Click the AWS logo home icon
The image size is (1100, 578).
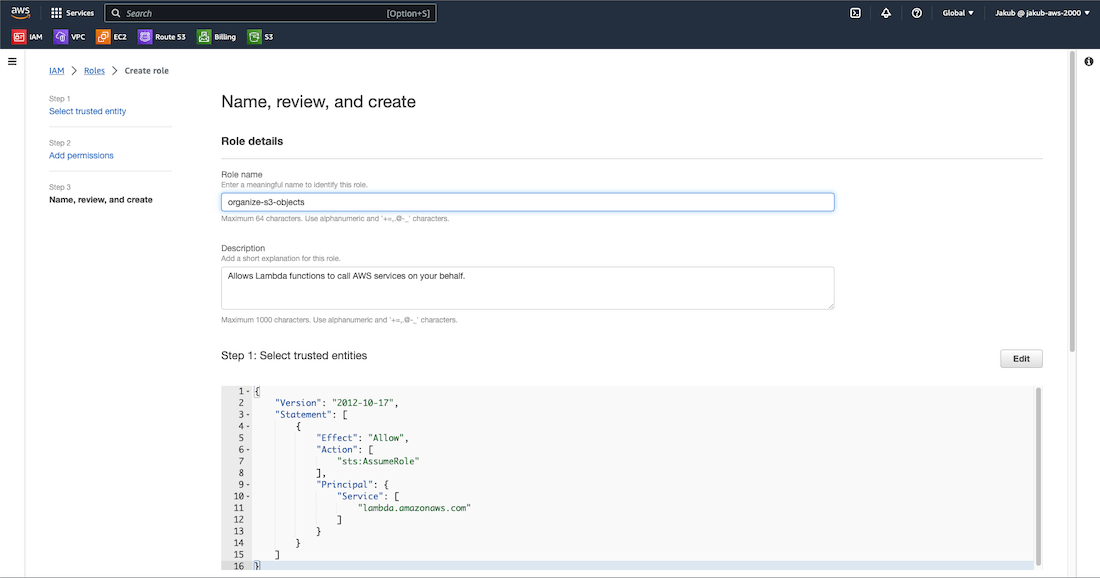click(x=21, y=13)
